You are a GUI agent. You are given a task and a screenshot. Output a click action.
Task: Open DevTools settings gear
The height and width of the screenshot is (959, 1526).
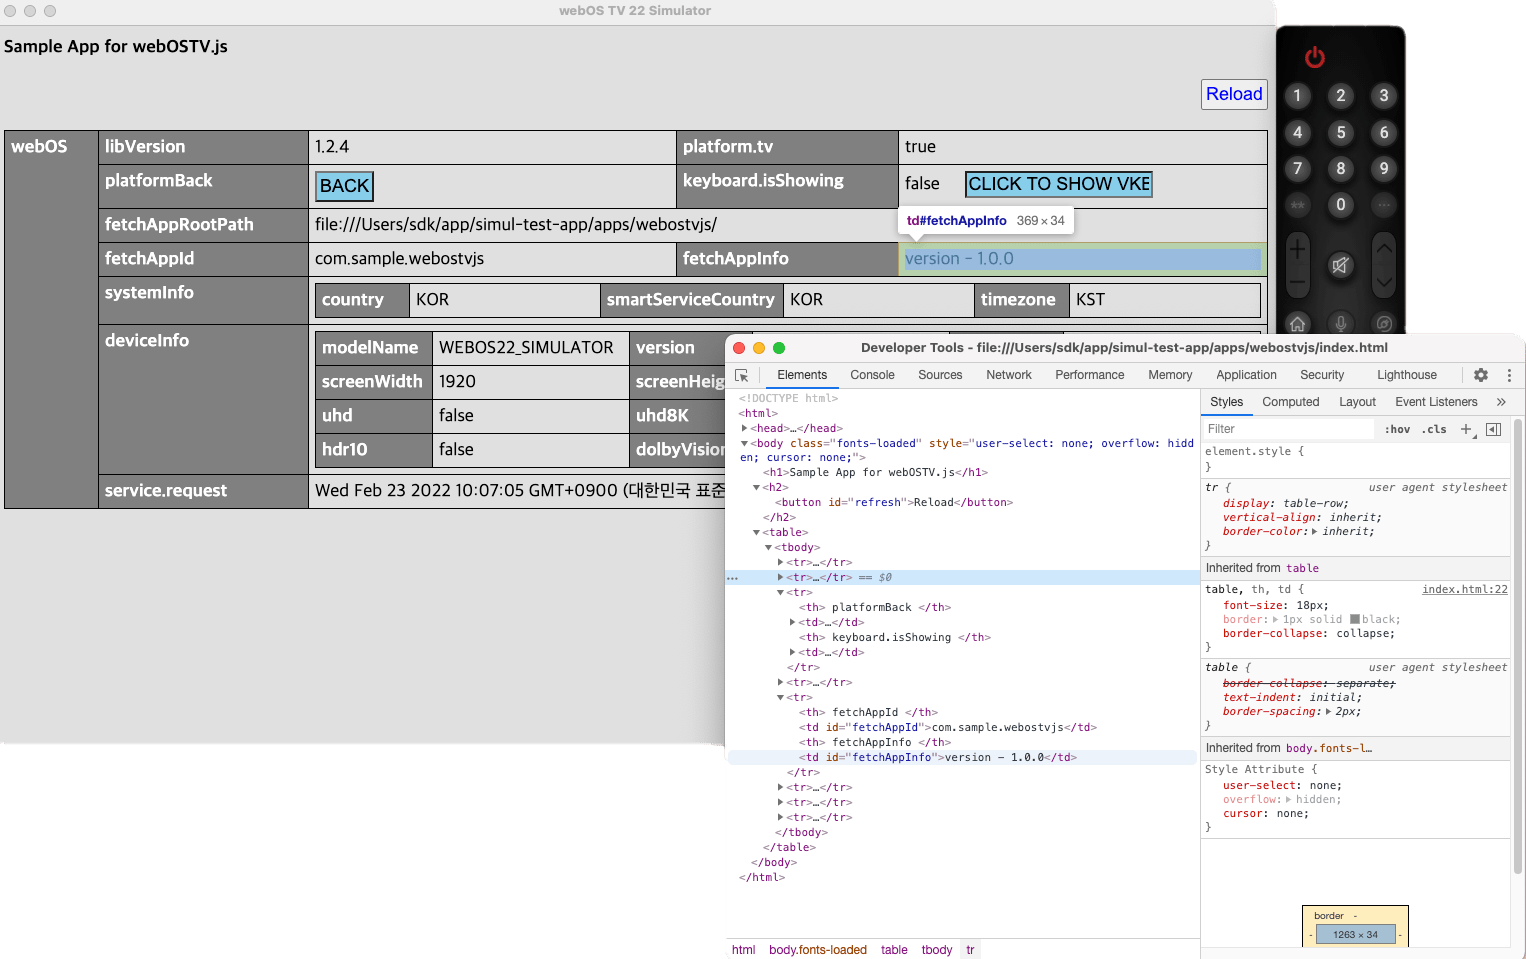pos(1481,375)
